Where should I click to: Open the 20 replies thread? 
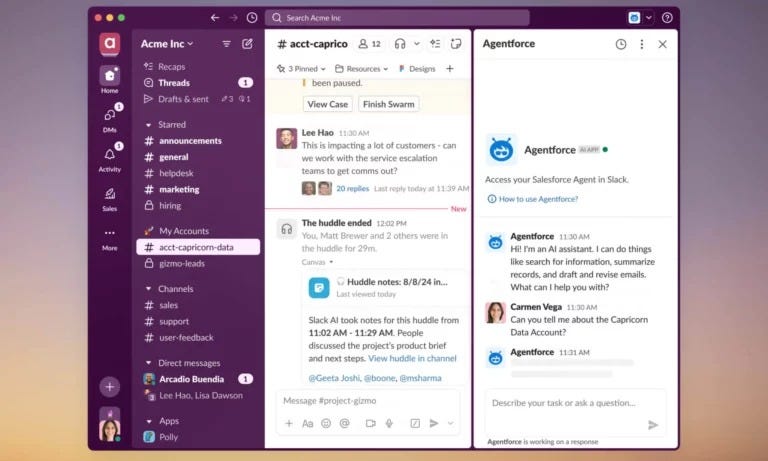(x=353, y=189)
